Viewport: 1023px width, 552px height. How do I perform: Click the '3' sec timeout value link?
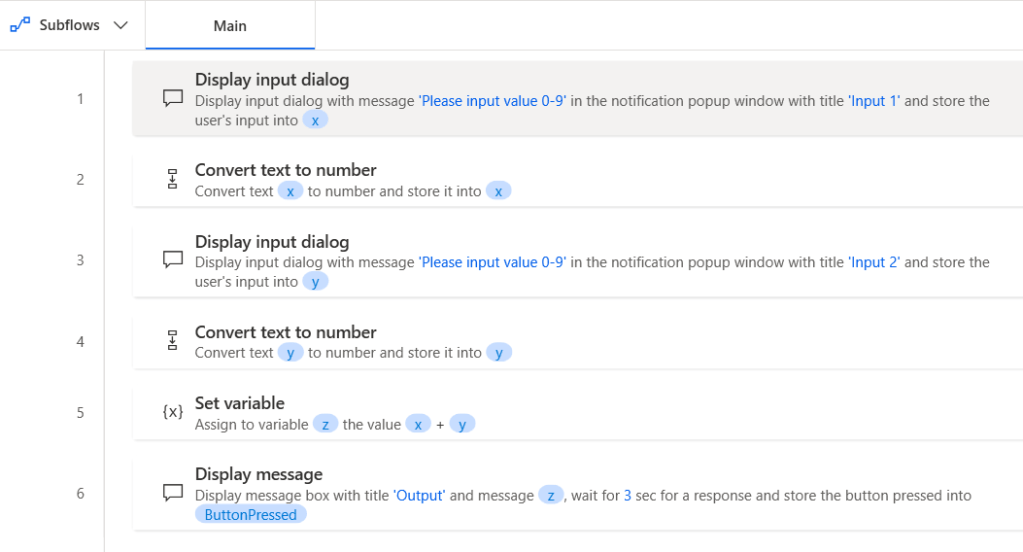[x=627, y=496]
